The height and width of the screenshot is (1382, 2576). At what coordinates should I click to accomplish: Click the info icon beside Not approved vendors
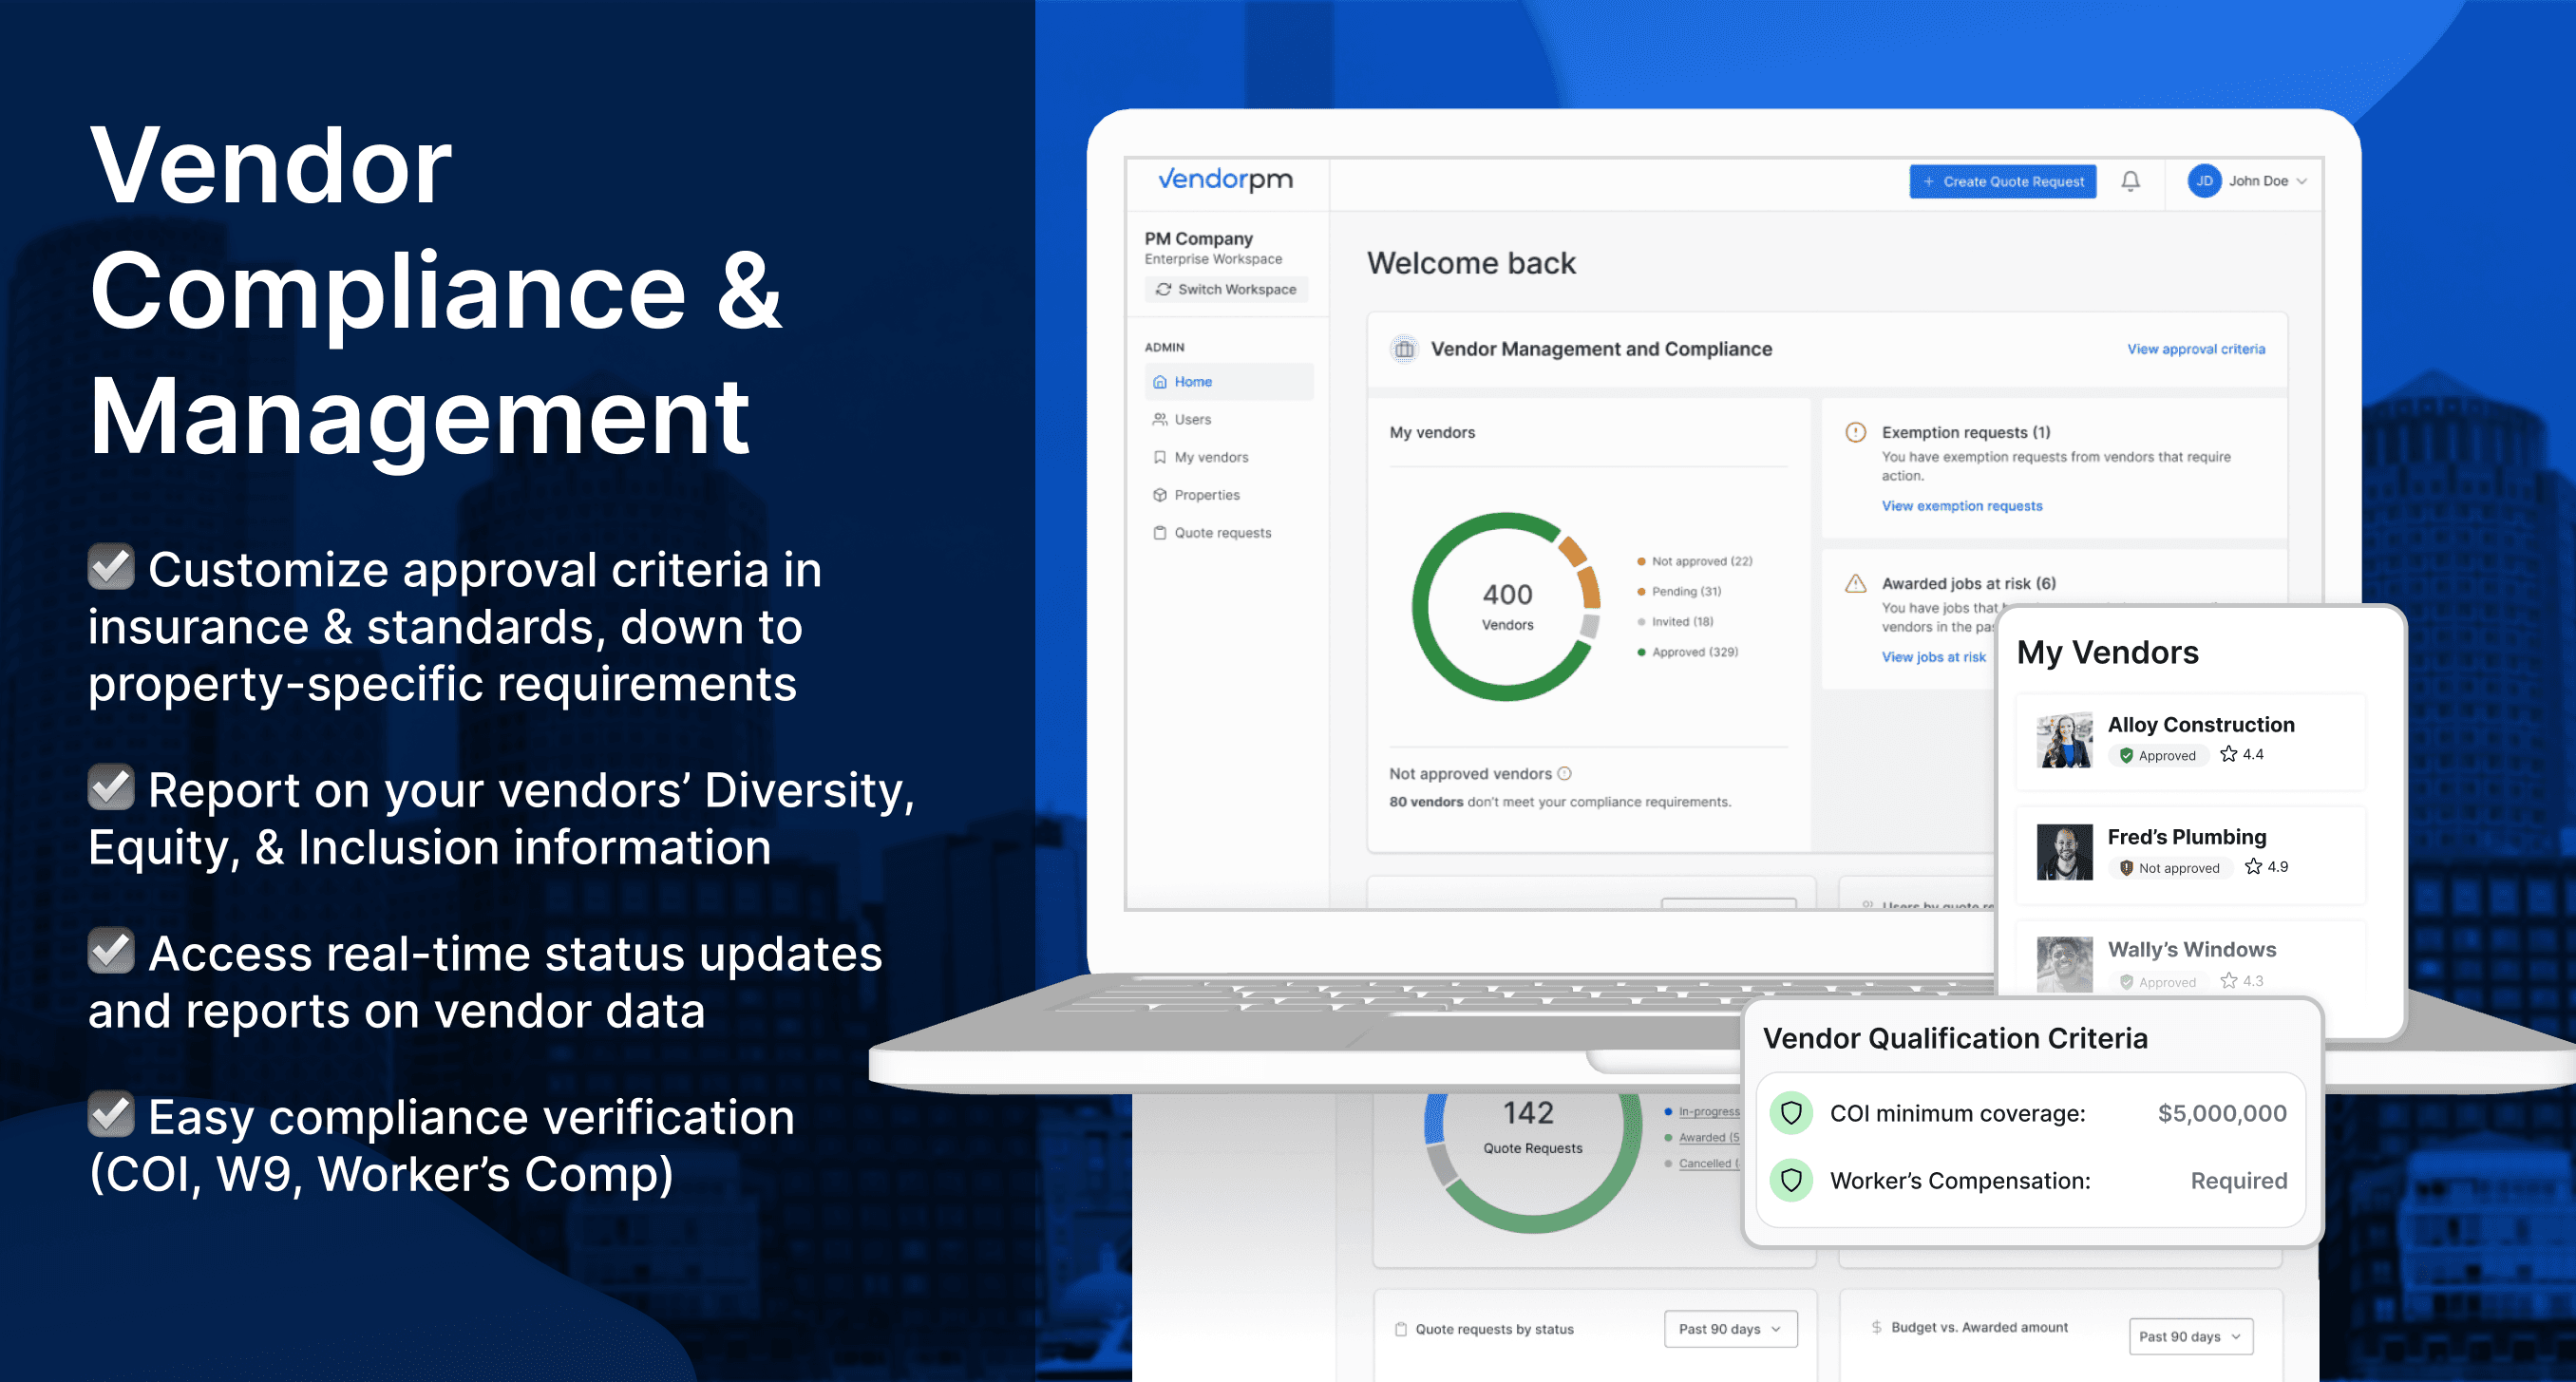(1565, 773)
